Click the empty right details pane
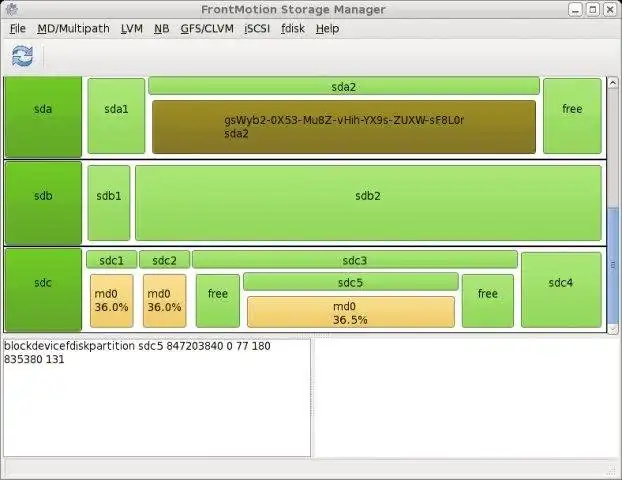The height and width of the screenshot is (480, 622). (x=466, y=398)
